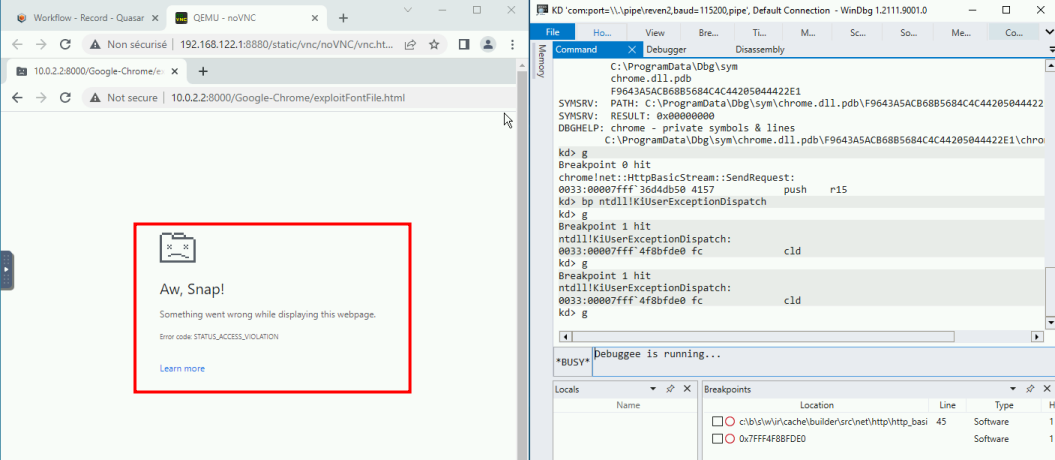
Task: Close the inner 10.0.2.2:8000 tab
Action: pyautogui.click(x=176, y=71)
